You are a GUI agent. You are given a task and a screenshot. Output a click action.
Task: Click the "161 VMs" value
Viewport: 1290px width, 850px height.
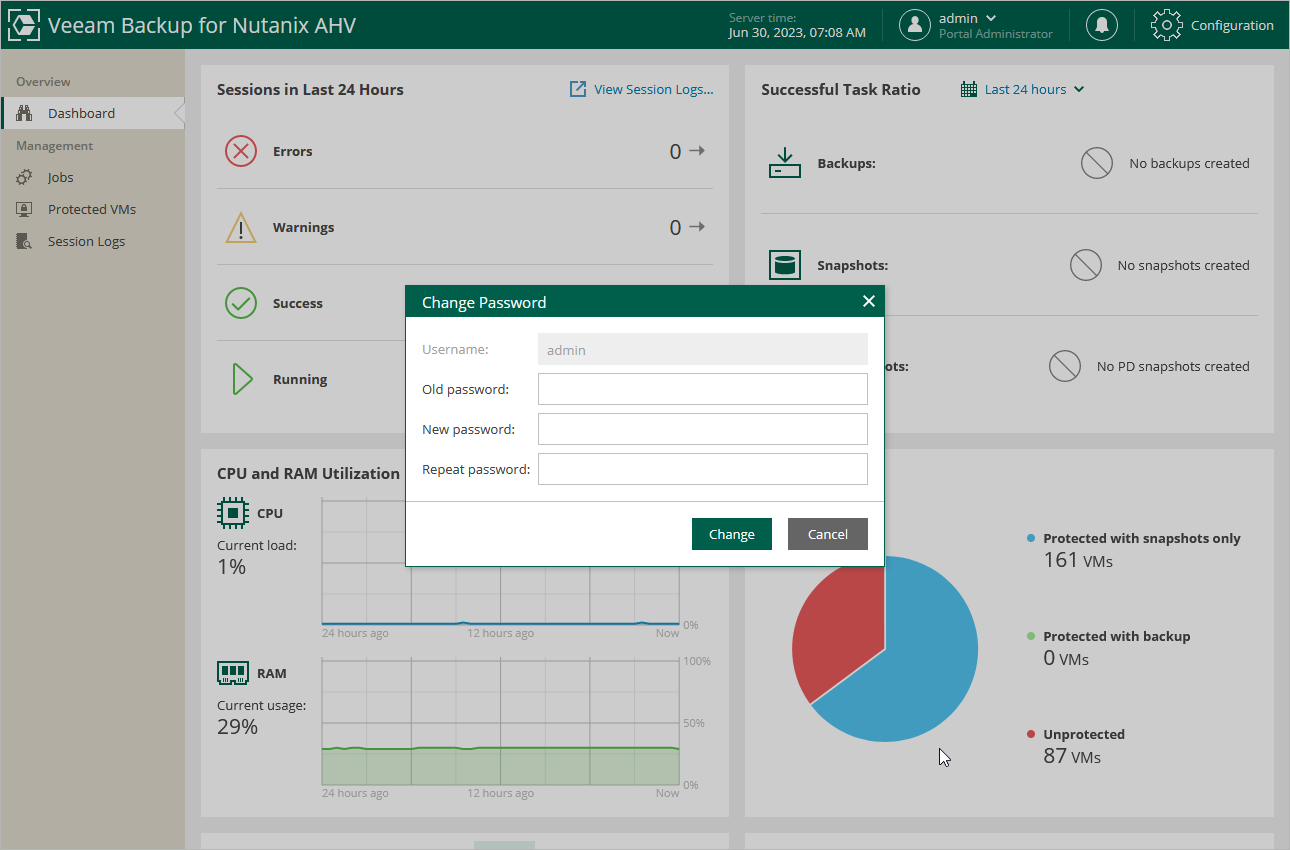coord(1078,560)
